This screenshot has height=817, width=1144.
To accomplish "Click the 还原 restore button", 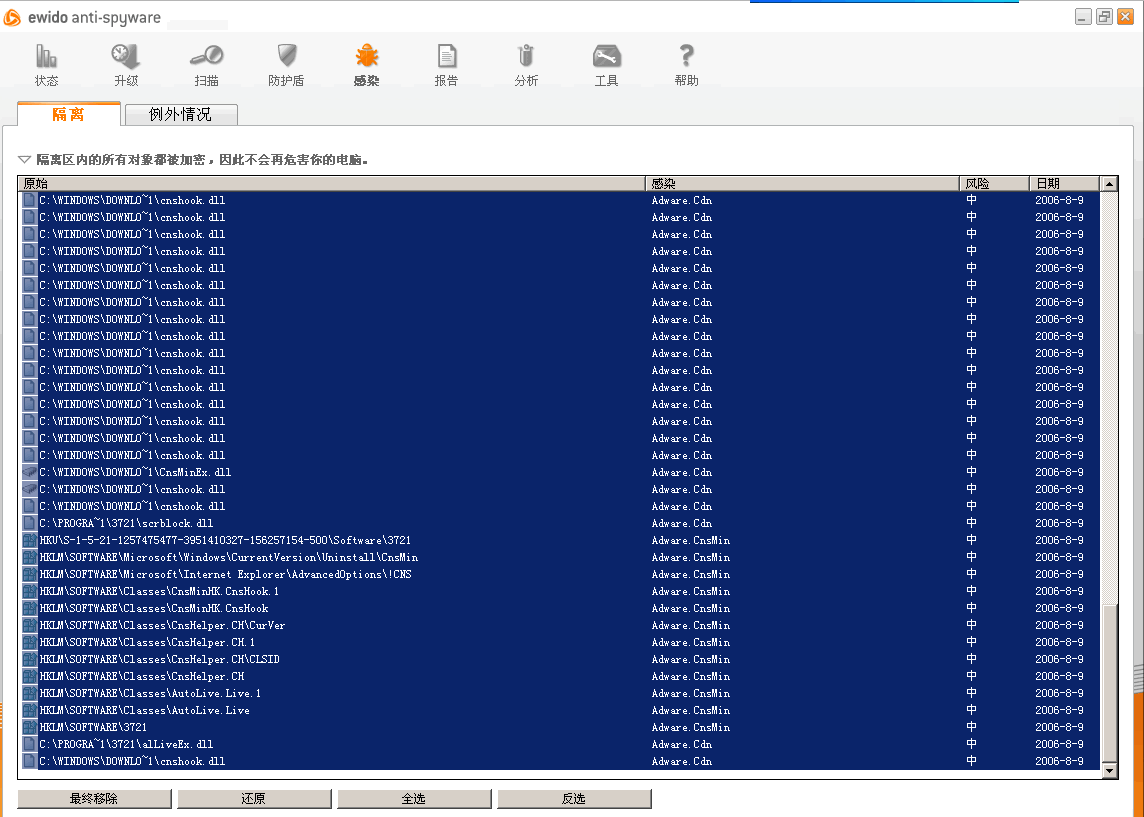I will click(x=254, y=799).
